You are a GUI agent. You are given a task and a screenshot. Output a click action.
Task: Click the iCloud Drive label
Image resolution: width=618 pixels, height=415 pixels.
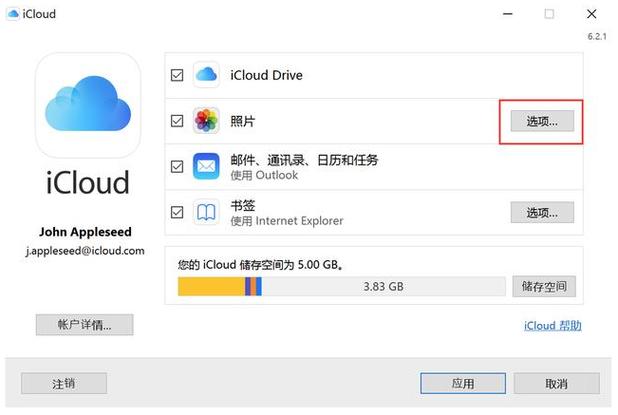(266, 75)
